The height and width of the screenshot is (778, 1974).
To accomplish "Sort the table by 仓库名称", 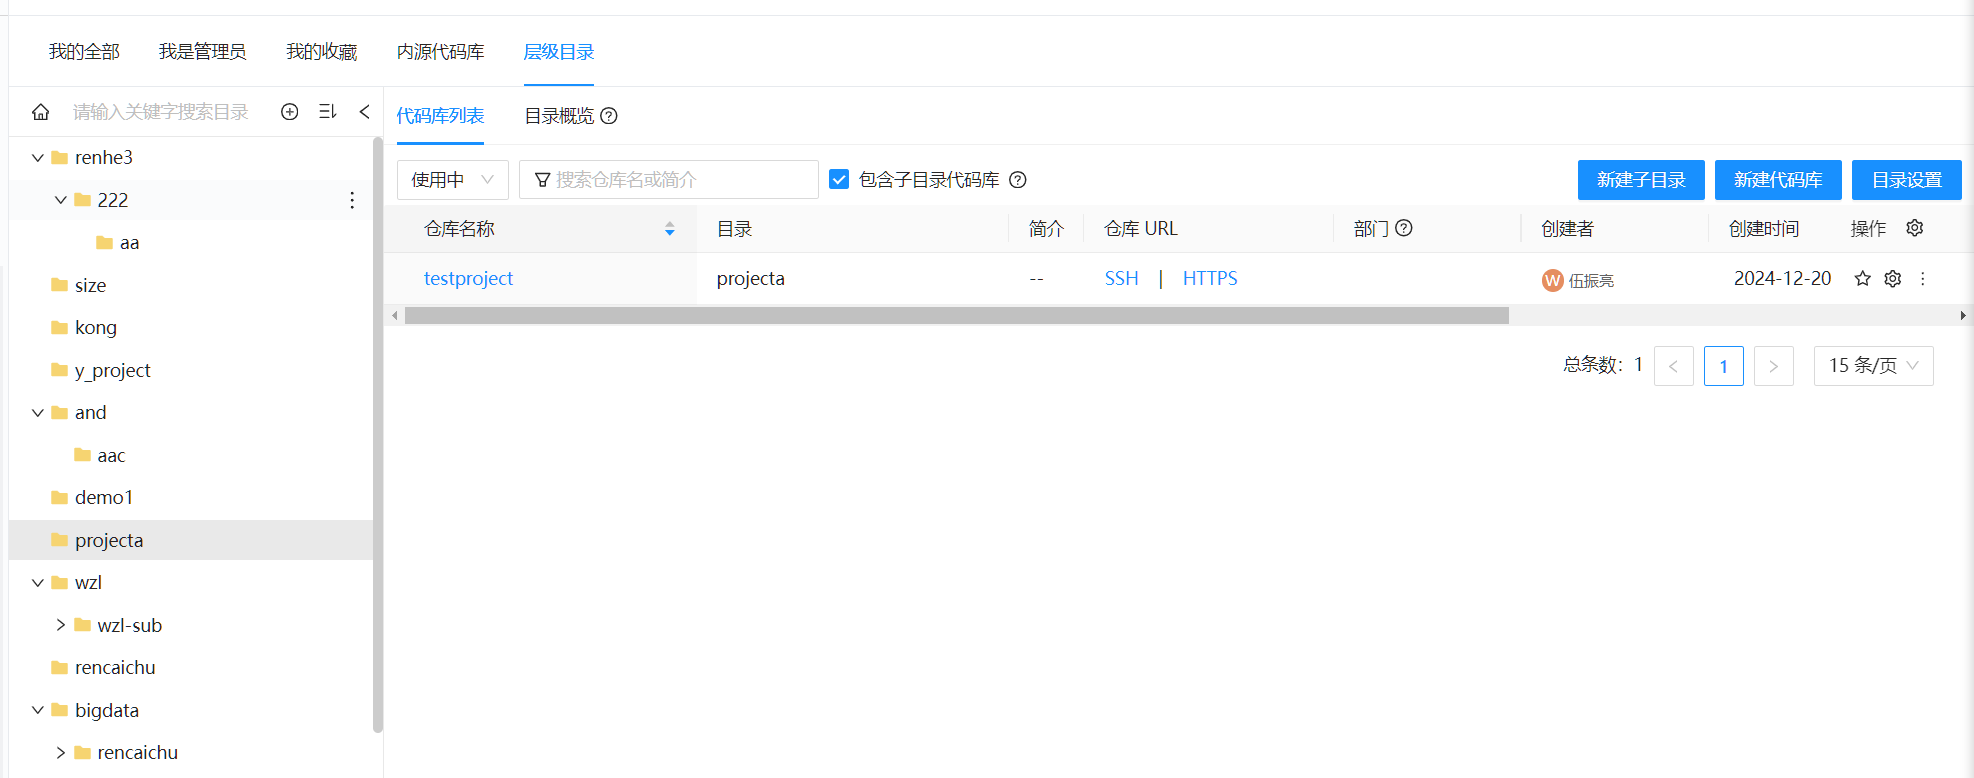I will coord(669,229).
